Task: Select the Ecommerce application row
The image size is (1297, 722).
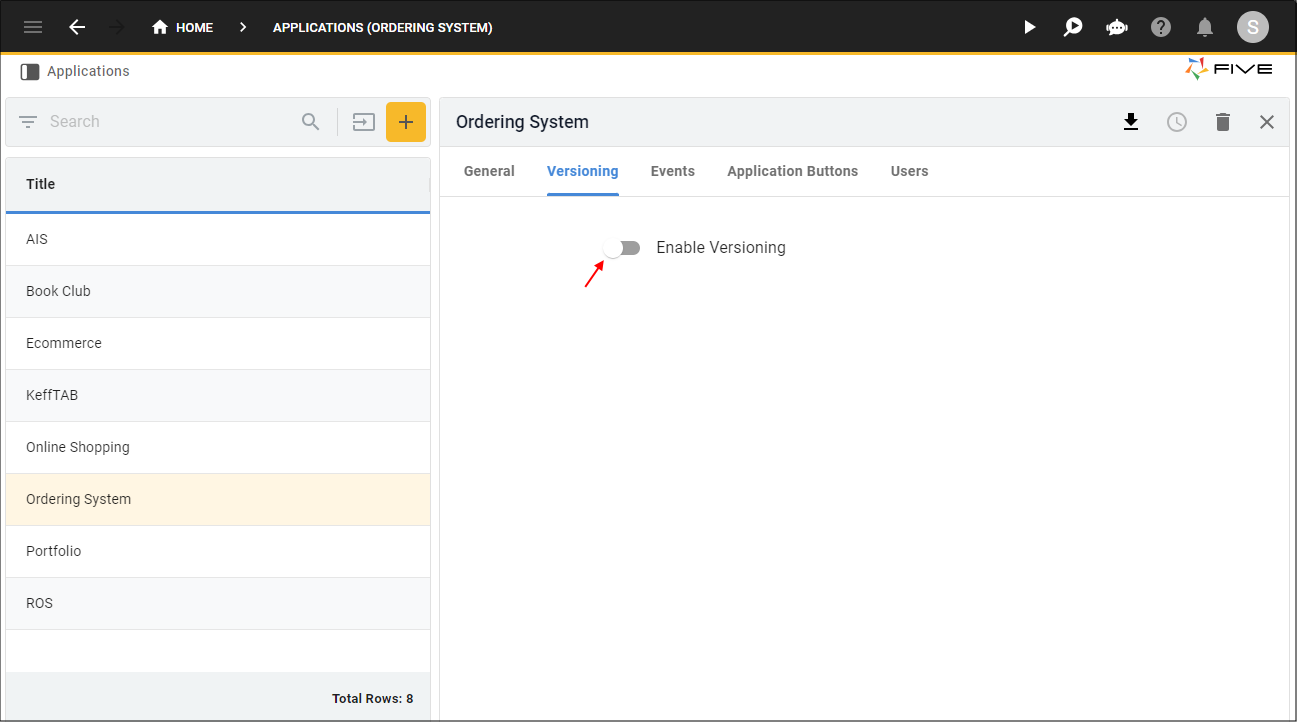Action: (x=218, y=343)
